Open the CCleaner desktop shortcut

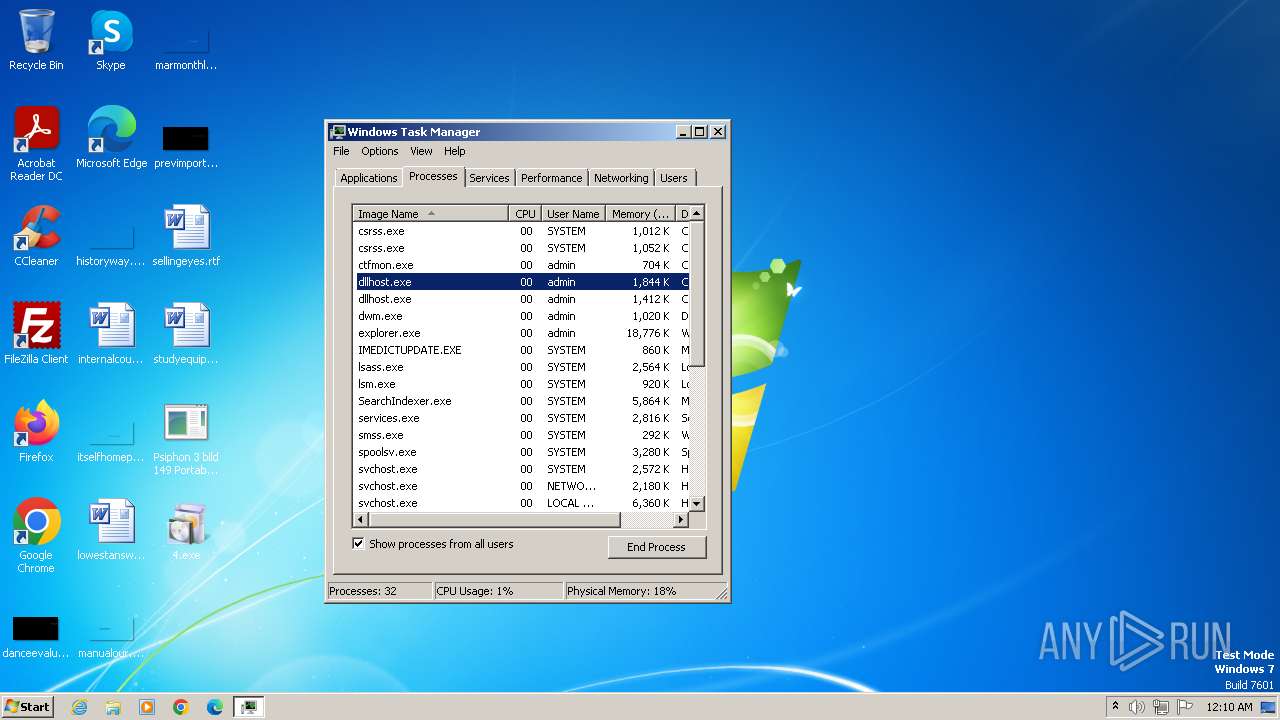point(36,235)
